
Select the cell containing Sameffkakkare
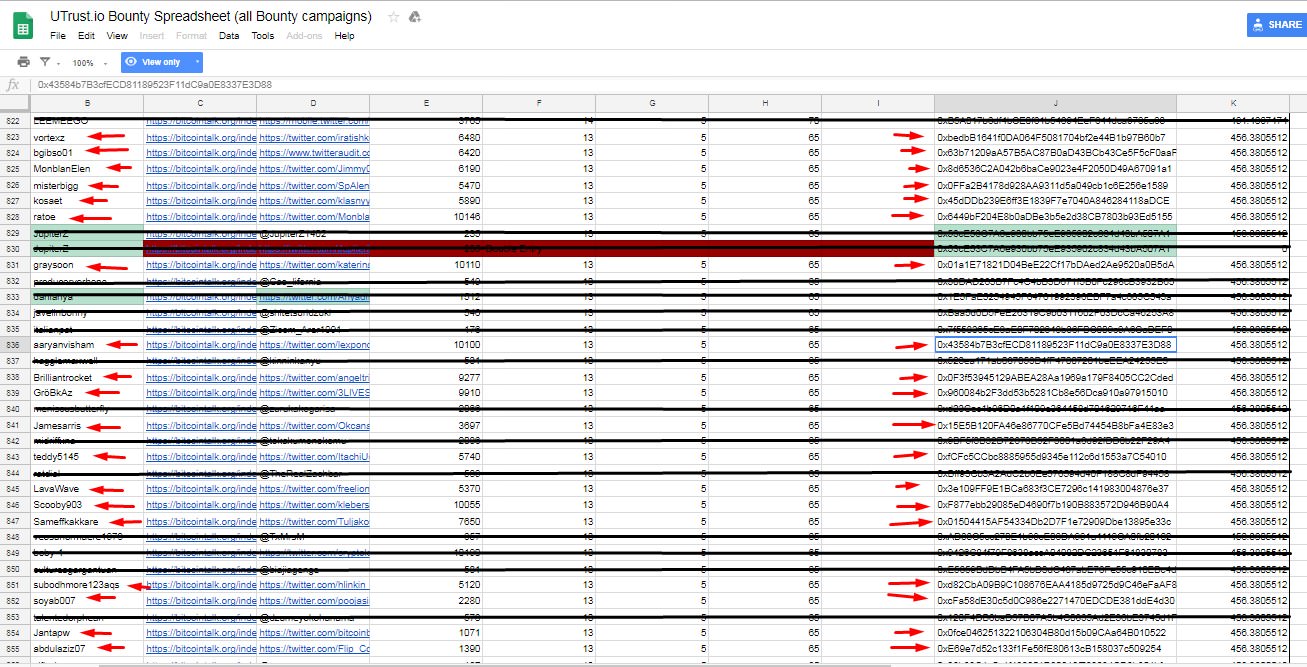pyautogui.click(x=87, y=521)
